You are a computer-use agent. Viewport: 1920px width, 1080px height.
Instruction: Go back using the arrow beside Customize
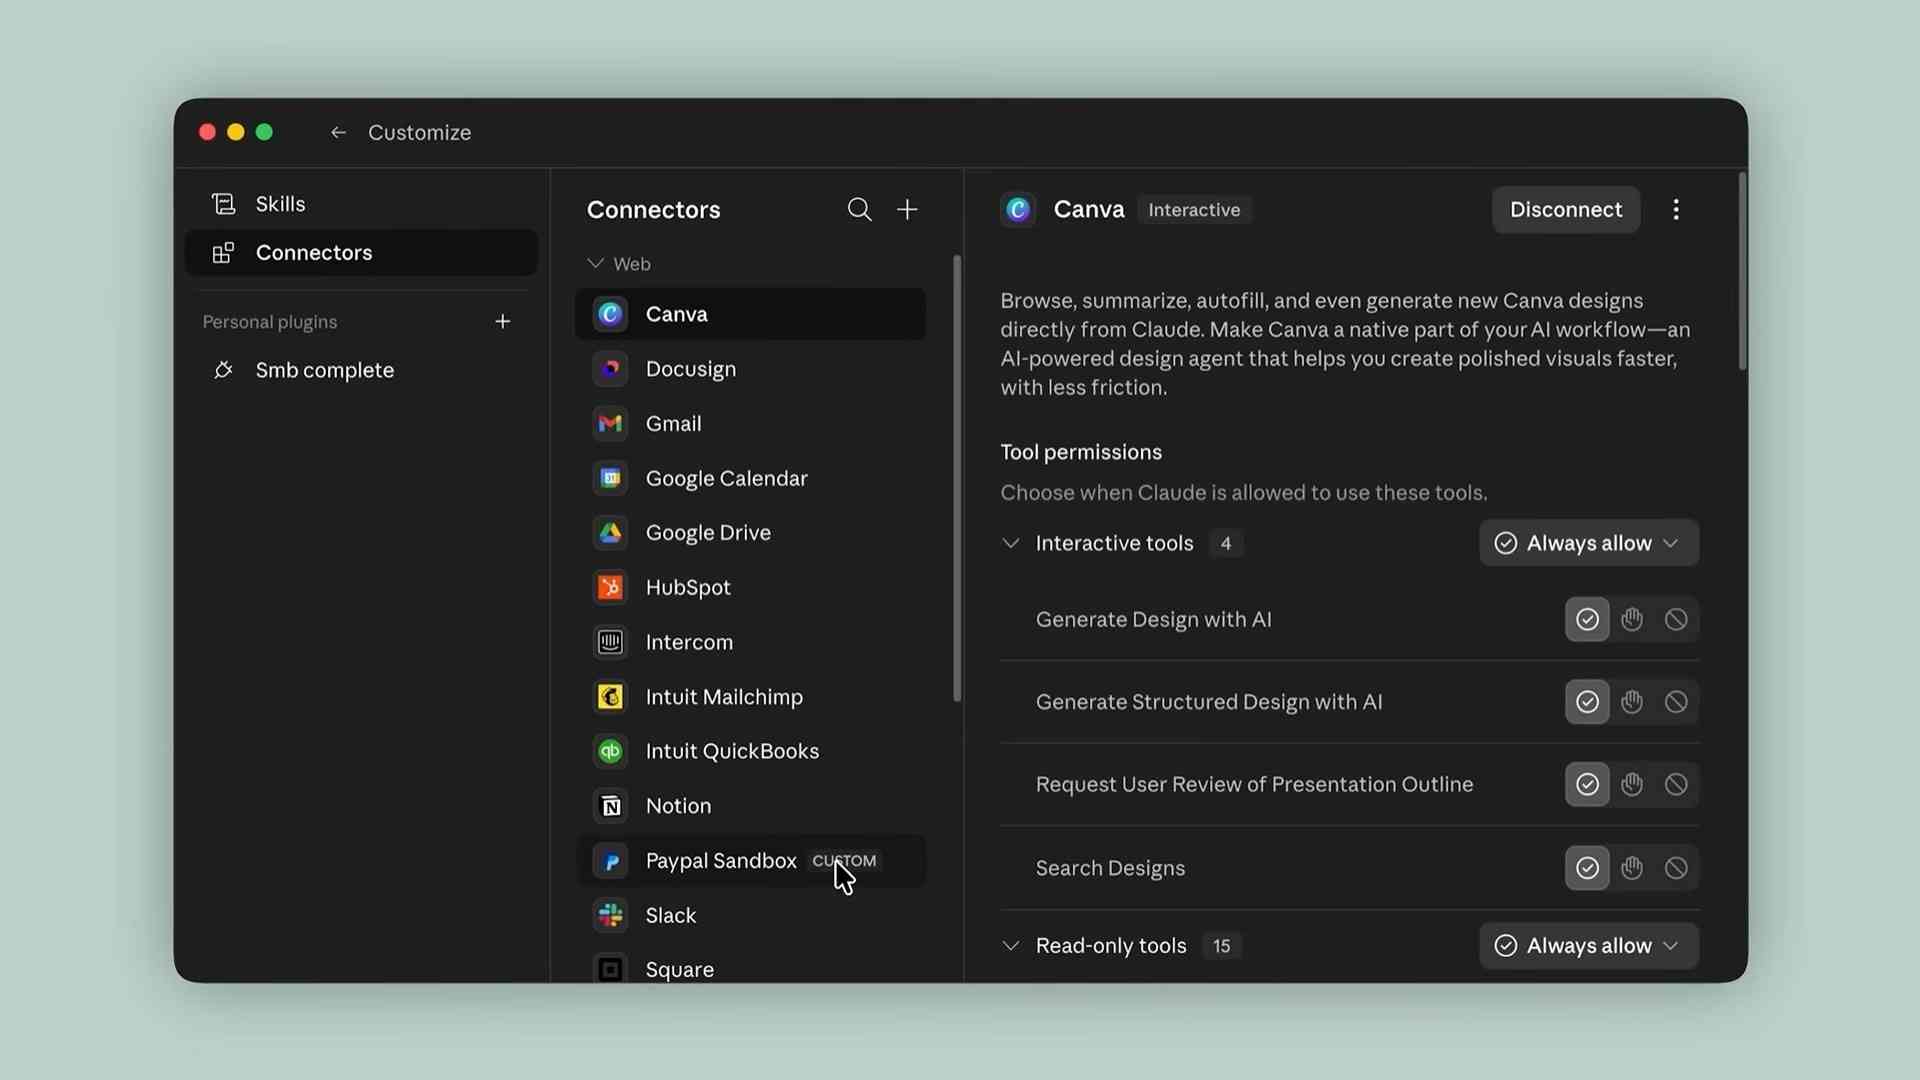pyautogui.click(x=338, y=132)
